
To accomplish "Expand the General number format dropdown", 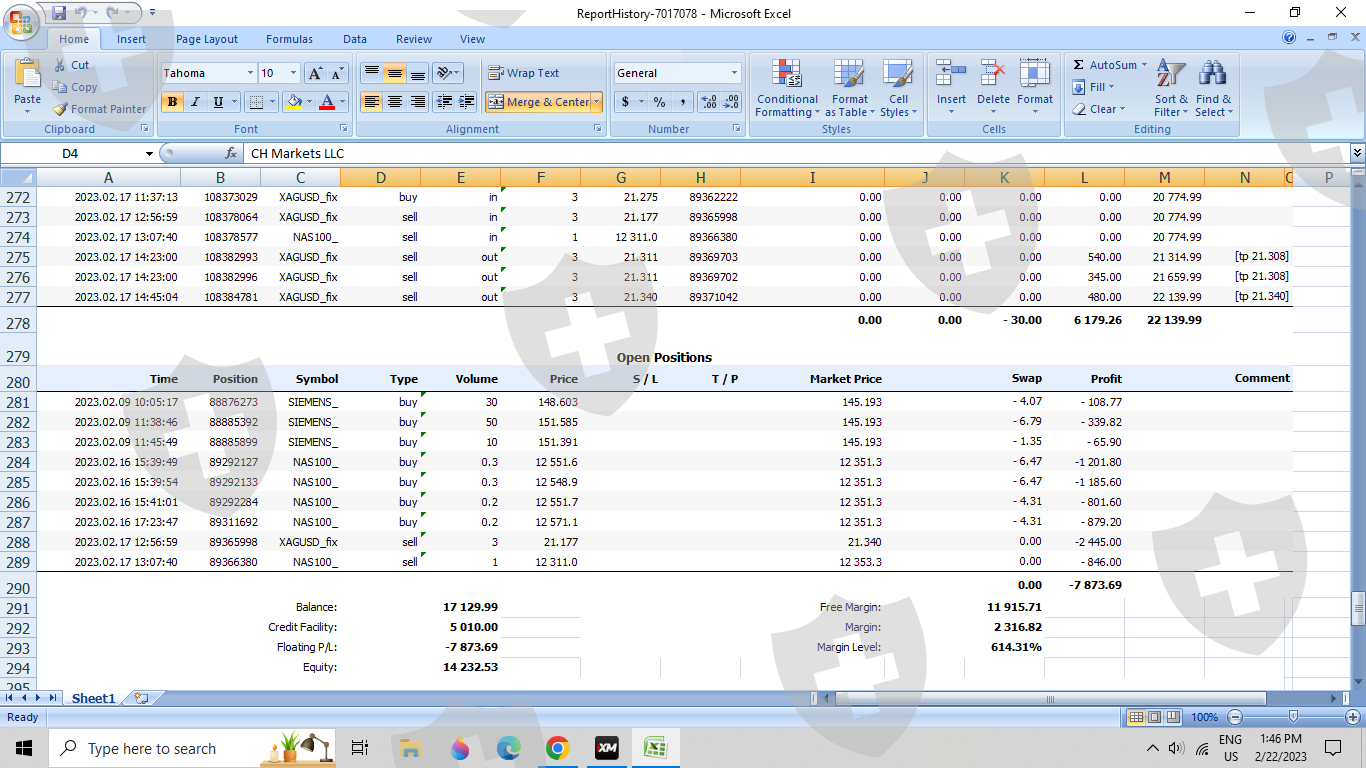I will [x=734, y=73].
